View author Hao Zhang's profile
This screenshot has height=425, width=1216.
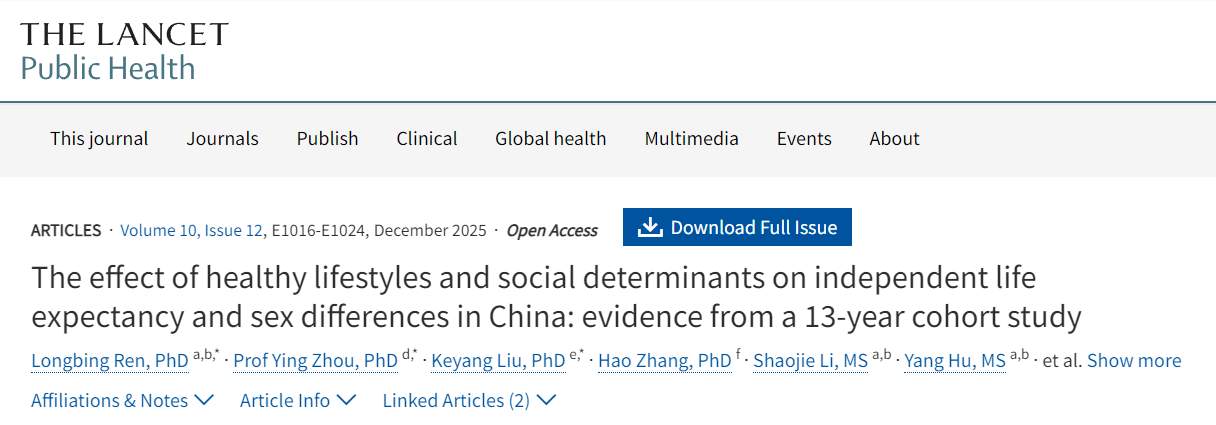(664, 361)
